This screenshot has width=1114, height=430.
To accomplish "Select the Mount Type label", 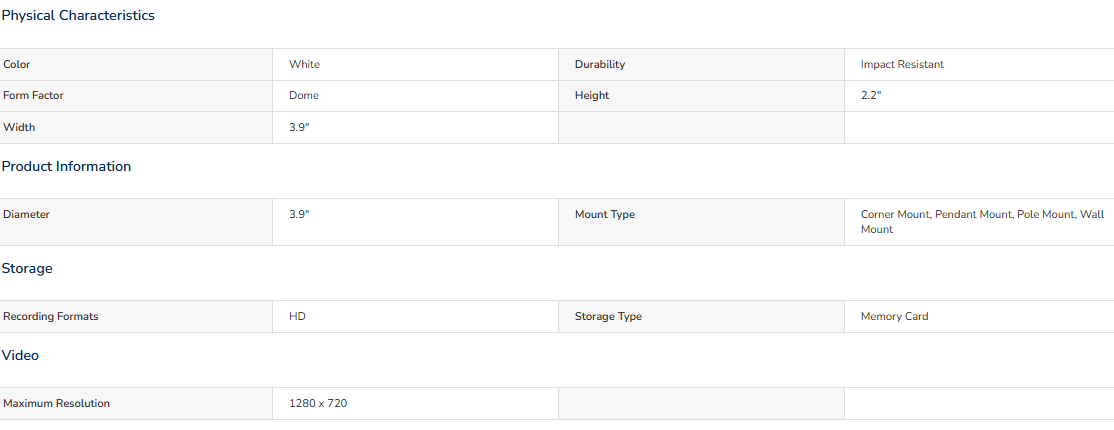I will (605, 215).
